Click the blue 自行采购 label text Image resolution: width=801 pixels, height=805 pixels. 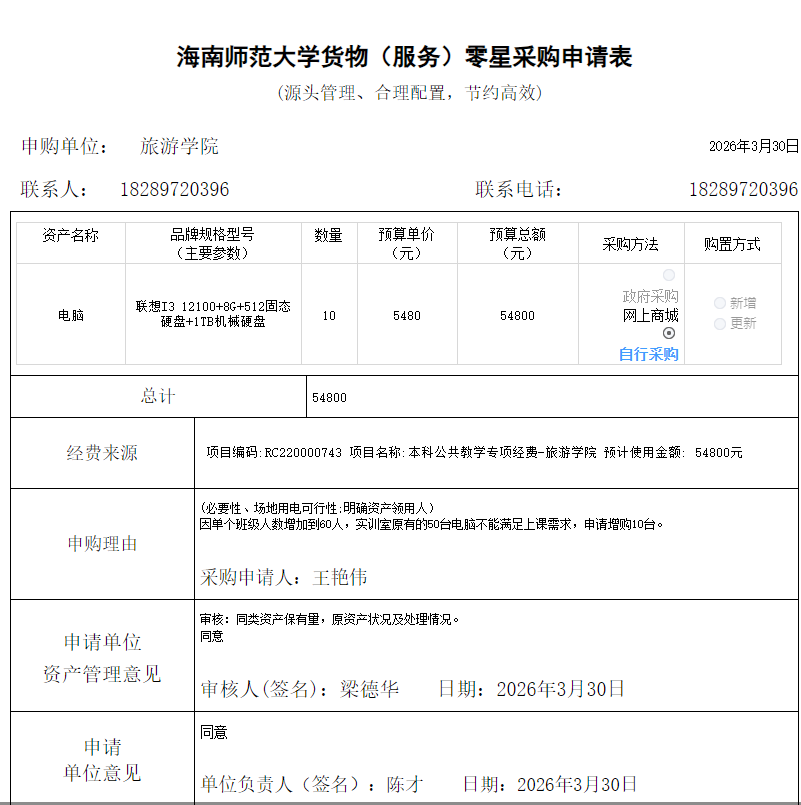coord(649,354)
